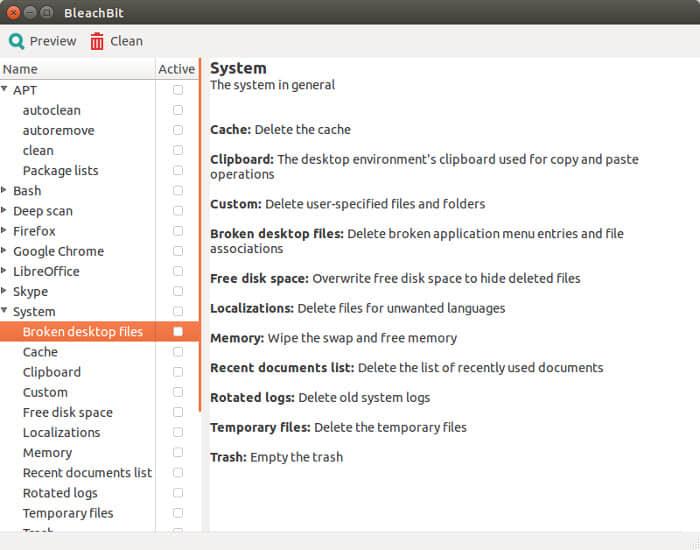This screenshot has height=550, width=700.
Task: Enable the autoclean checkbox
Action: [x=178, y=110]
